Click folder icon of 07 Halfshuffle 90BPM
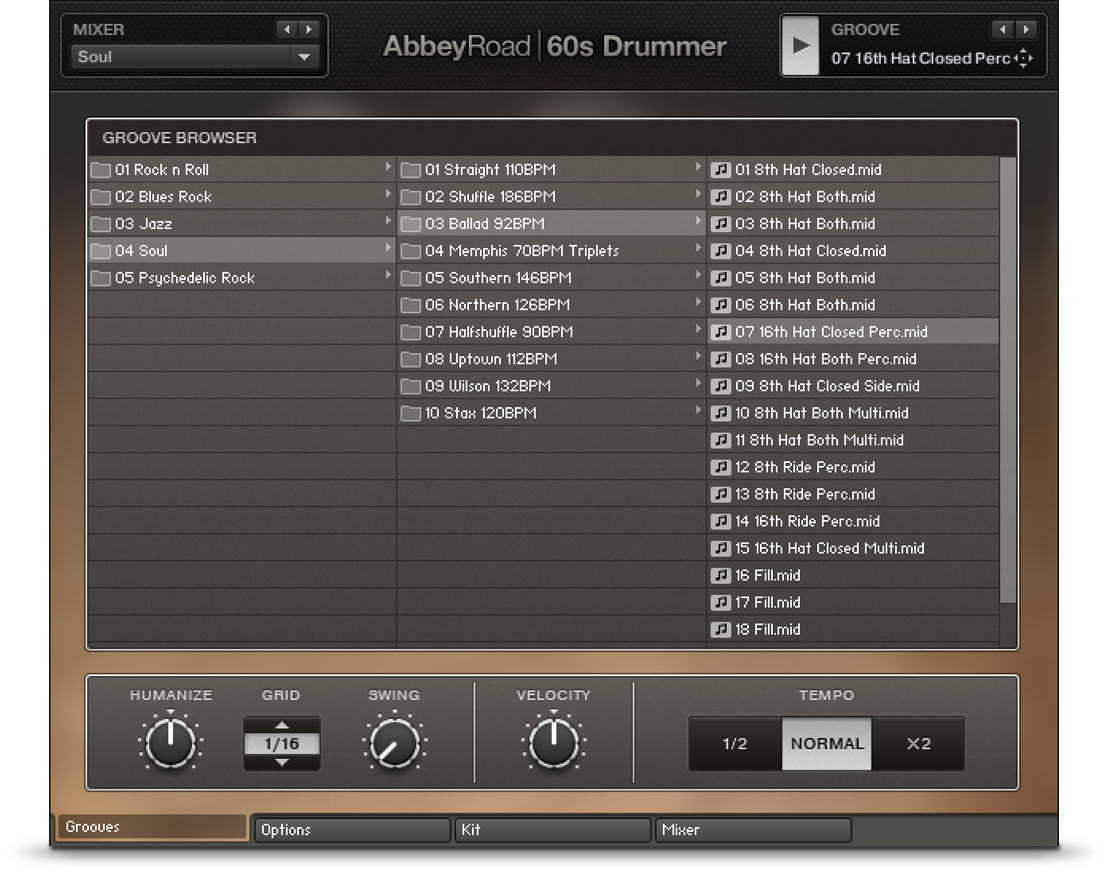 [411, 332]
